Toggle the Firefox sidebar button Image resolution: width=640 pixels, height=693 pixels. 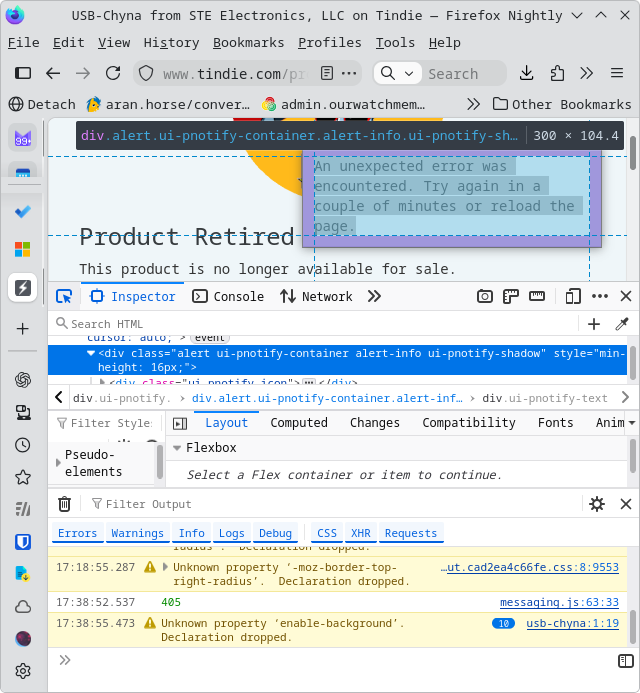(x=23, y=73)
